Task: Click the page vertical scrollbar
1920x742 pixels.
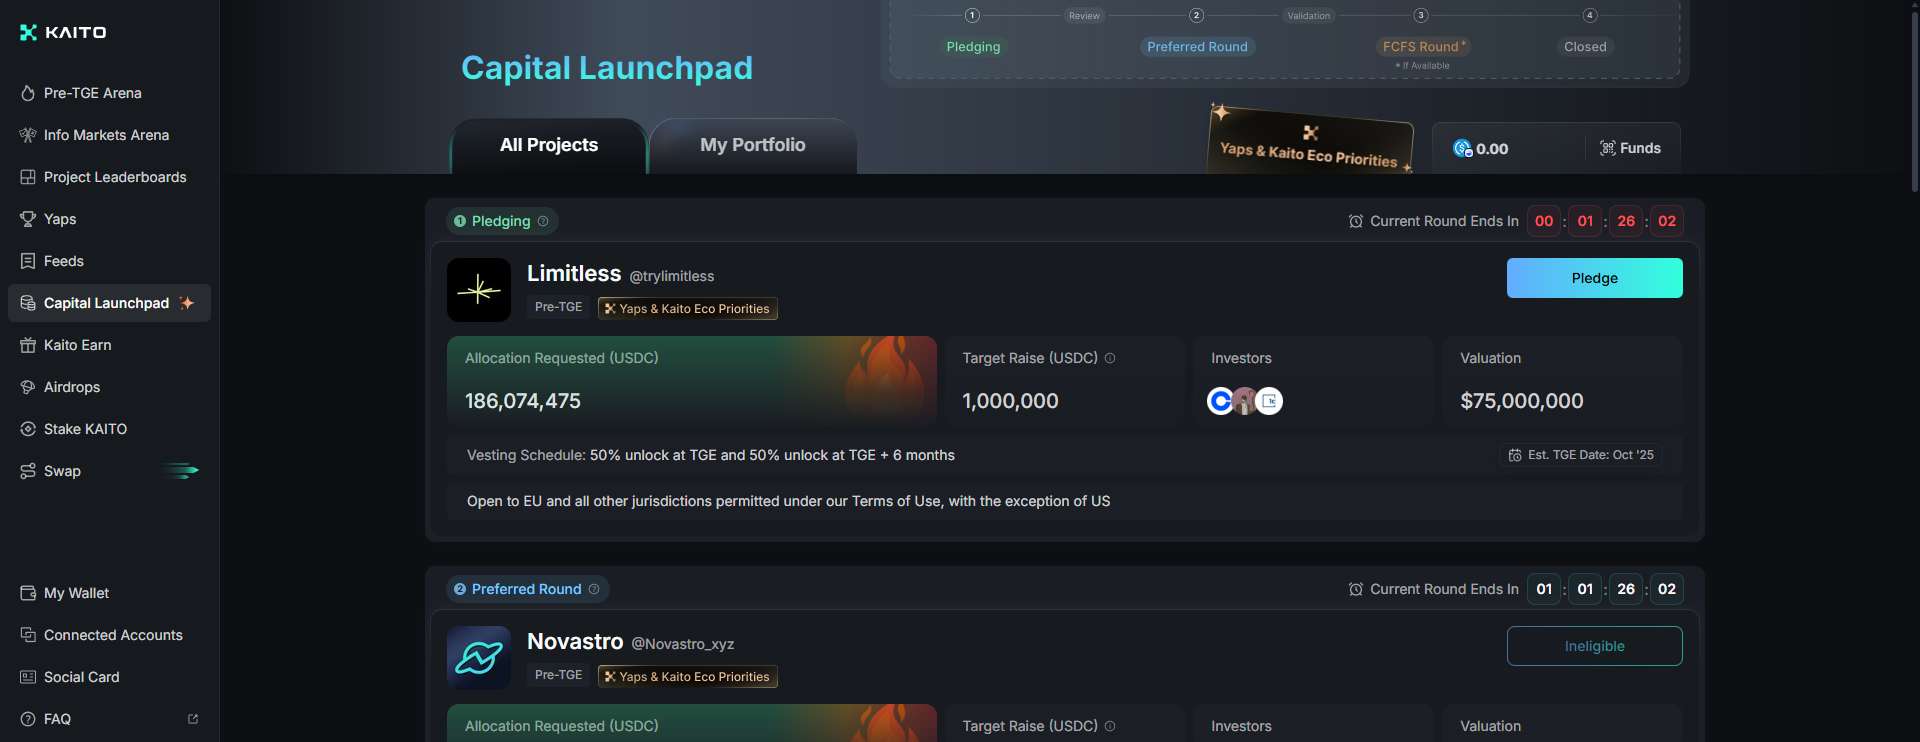Action: (1914, 100)
